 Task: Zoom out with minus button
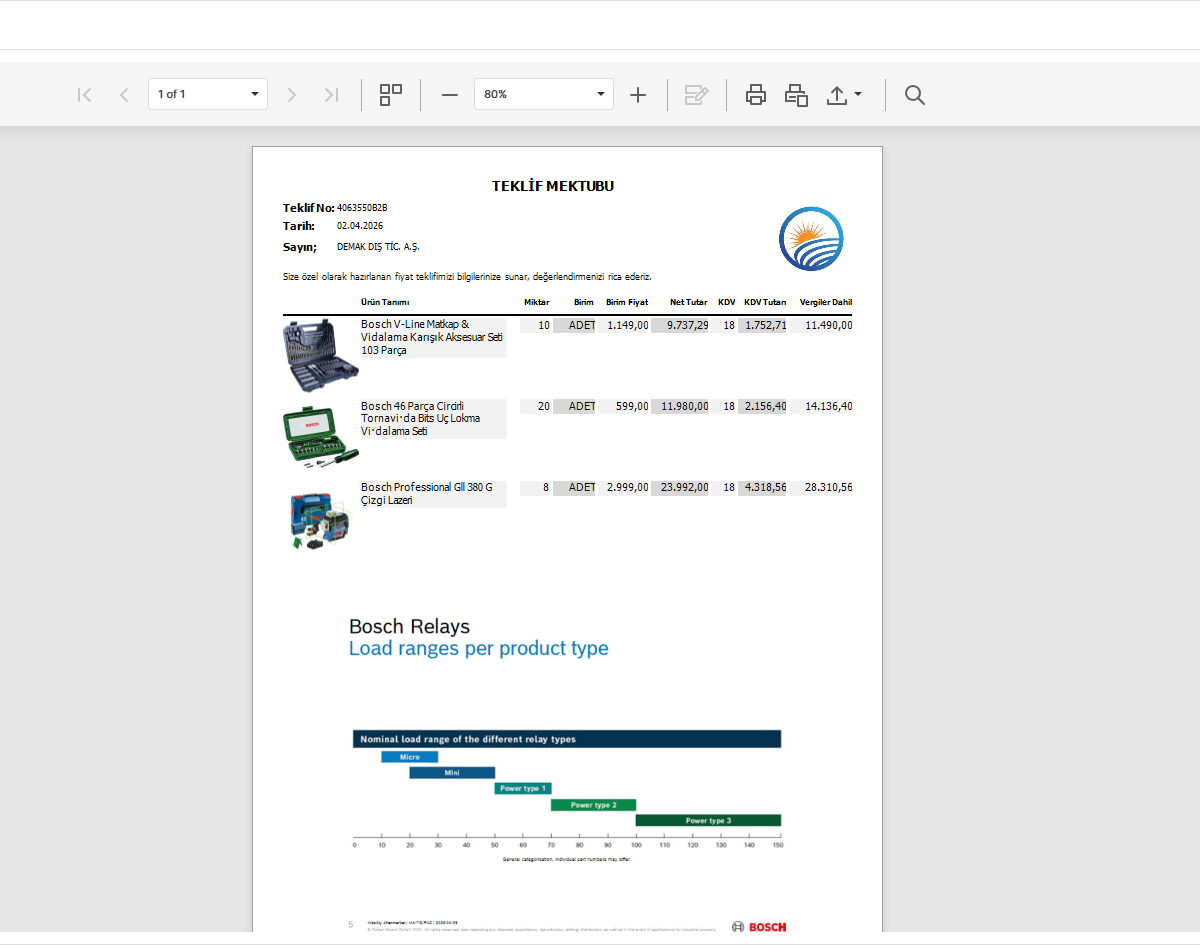point(450,95)
